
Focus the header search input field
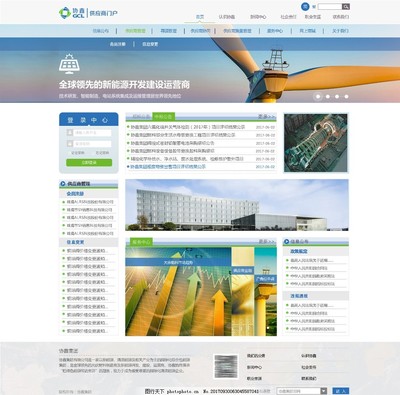(330, 6)
